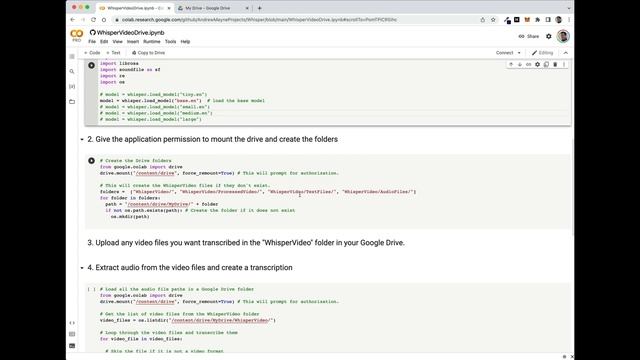640x360 pixels.
Task: Close the My Drive browser tab
Action: (247, 8)
